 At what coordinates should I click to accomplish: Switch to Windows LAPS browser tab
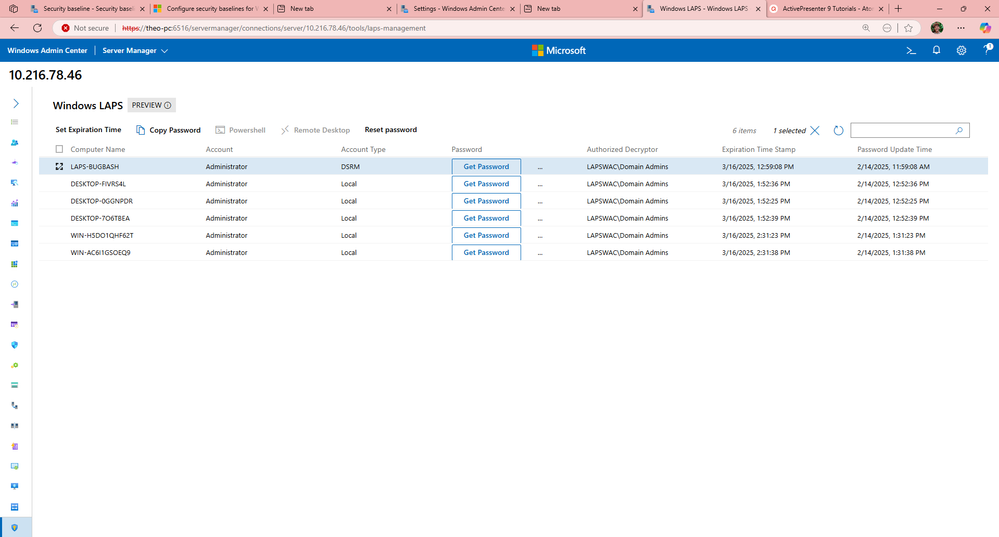point(703,9)
